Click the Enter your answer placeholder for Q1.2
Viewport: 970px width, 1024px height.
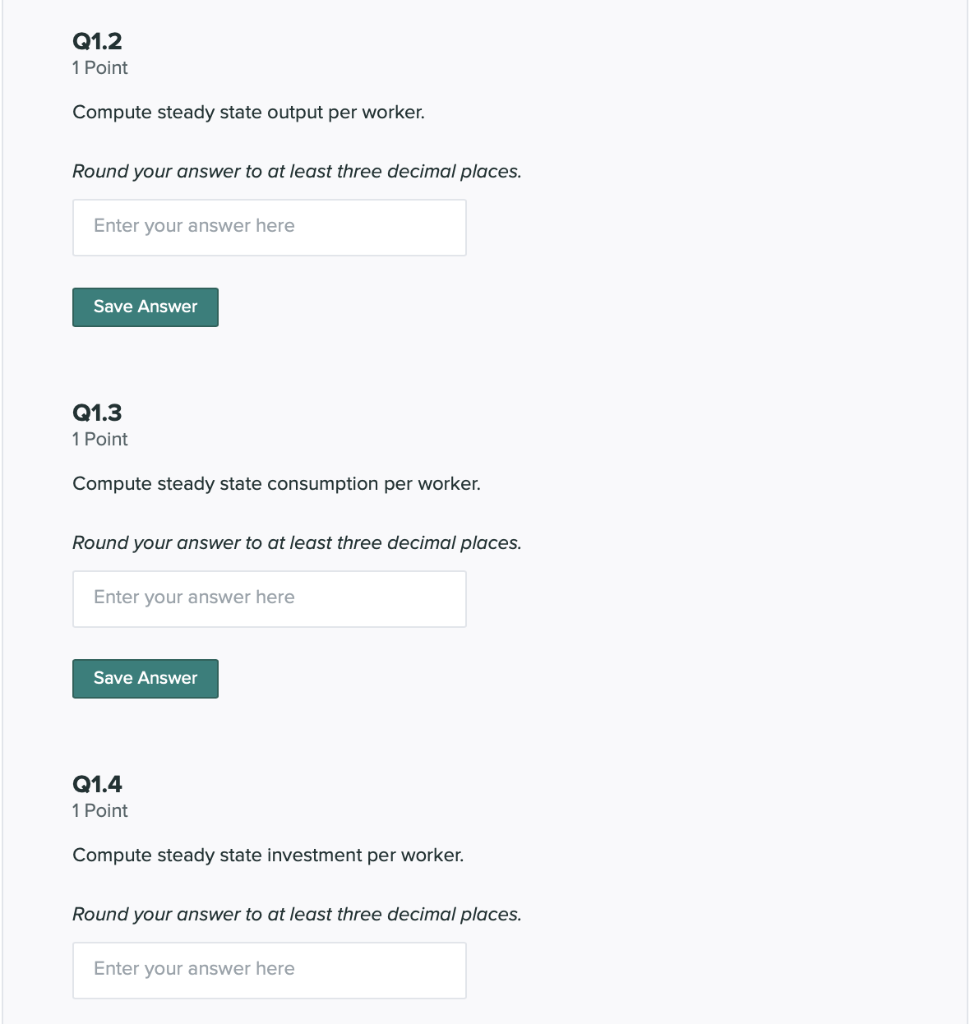[x=192, y=226]
